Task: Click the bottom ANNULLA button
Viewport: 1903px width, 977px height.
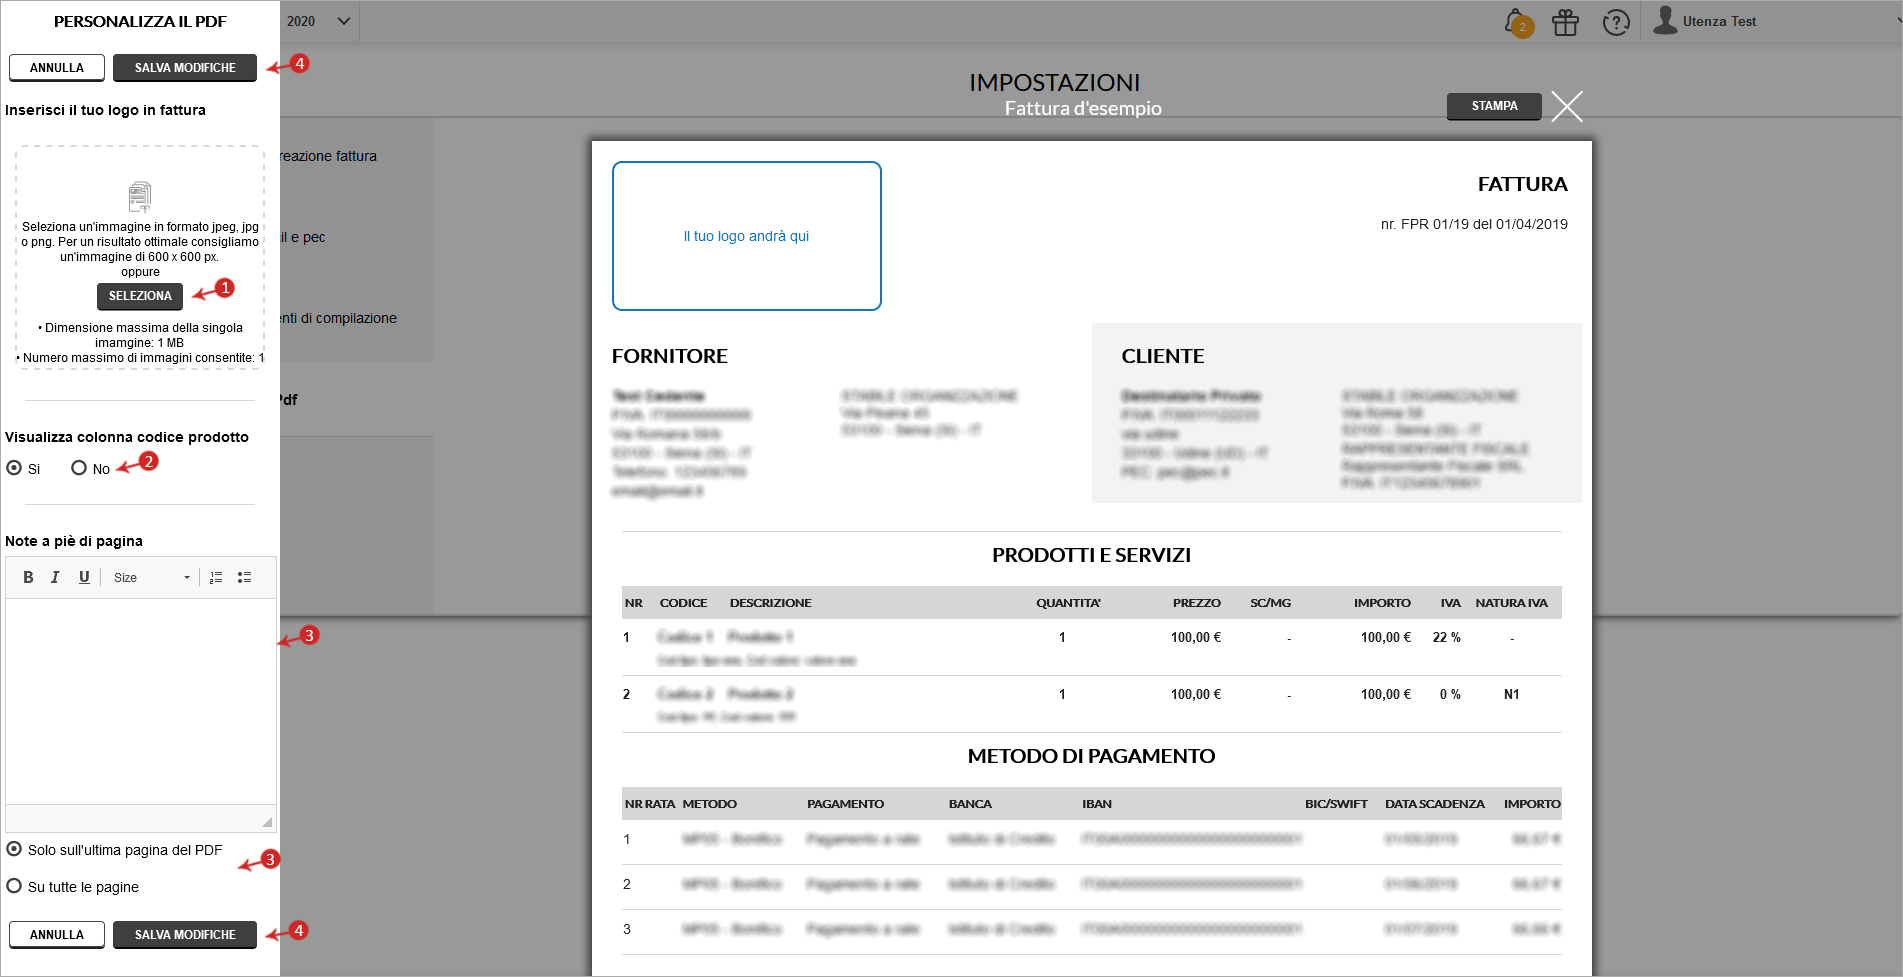Action: click(57, 935)
